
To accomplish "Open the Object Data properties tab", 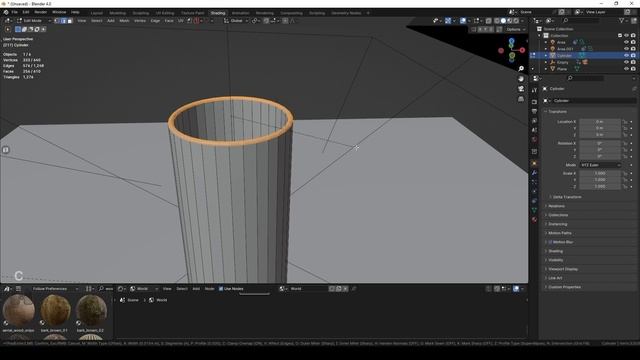I will (x=534, y=210).
